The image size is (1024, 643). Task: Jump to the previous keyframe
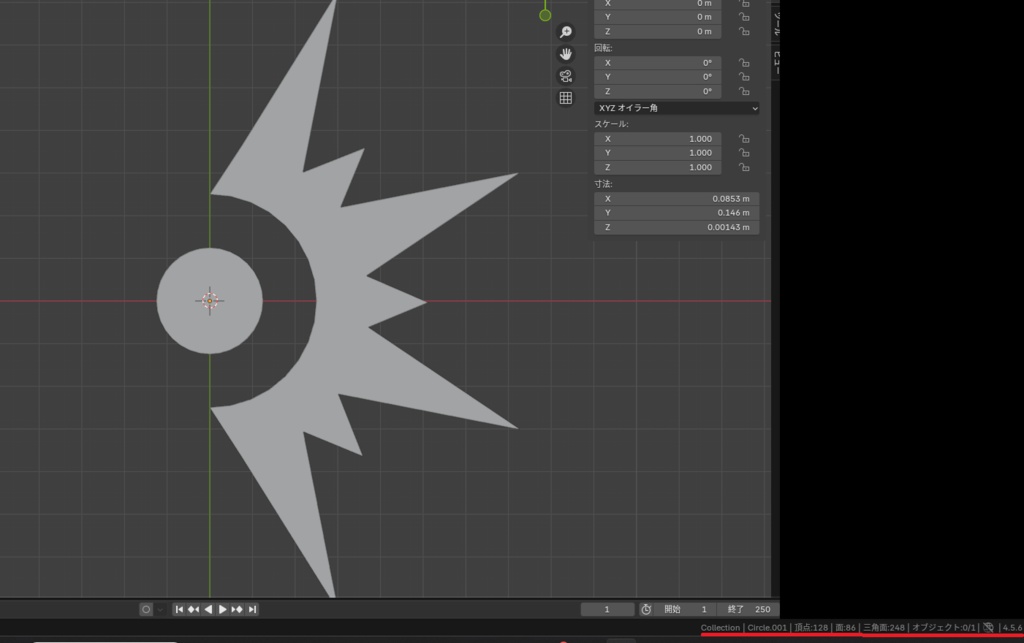193,609
